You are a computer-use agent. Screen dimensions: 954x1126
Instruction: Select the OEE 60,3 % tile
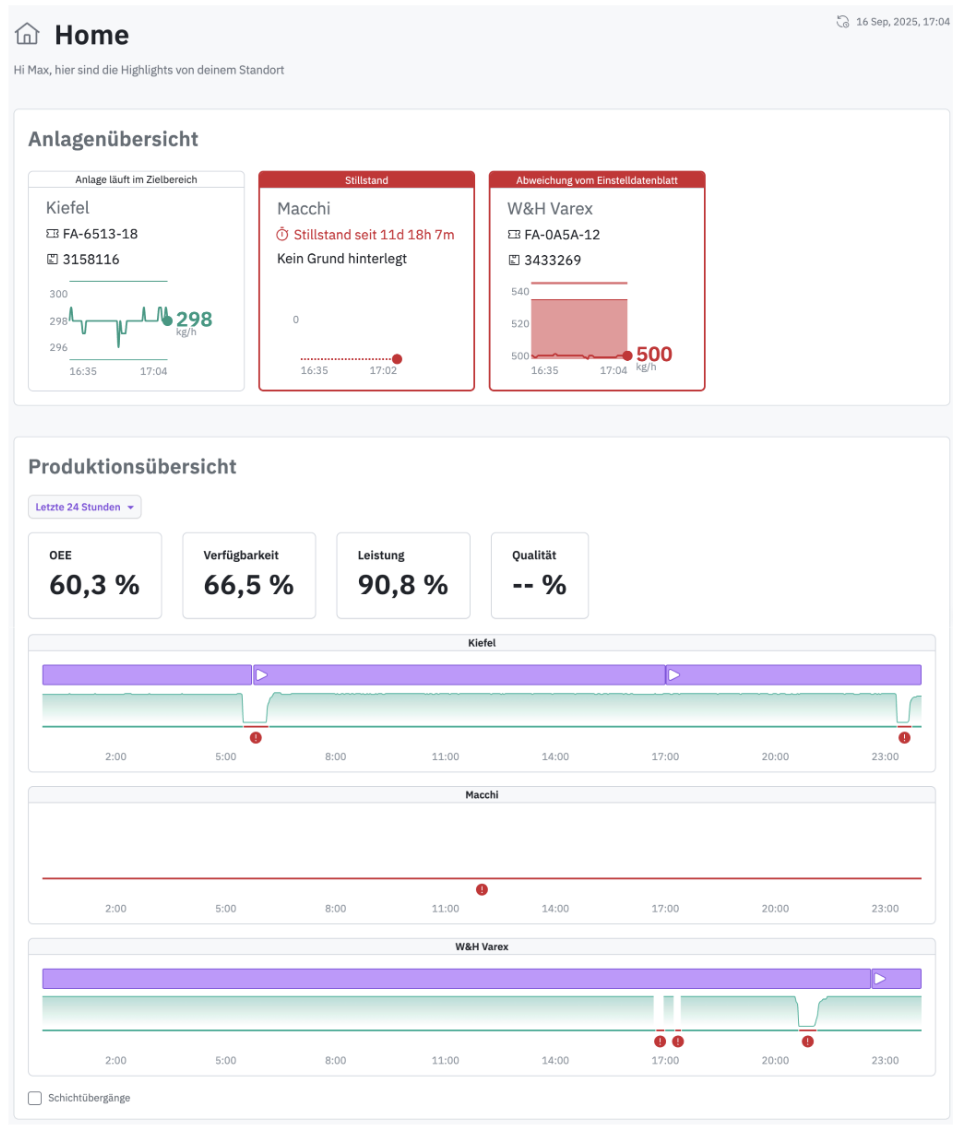pyautogui.click(x=94, y=575)
